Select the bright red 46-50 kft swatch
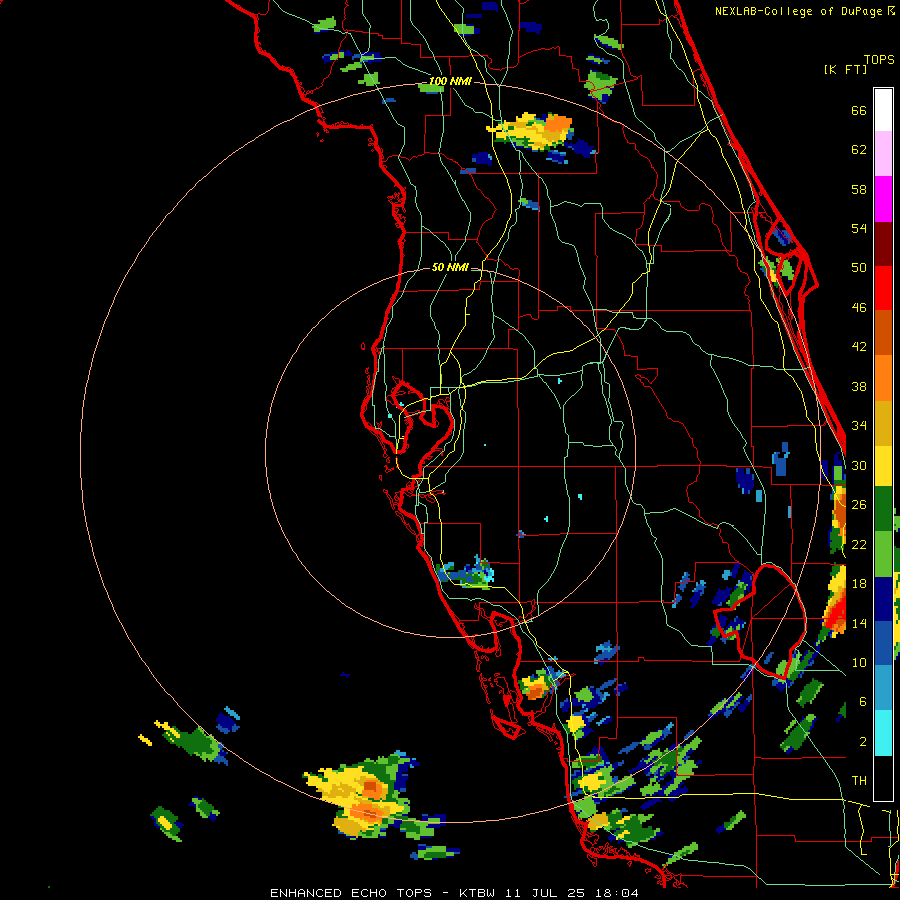 click(x=883, y=288)
